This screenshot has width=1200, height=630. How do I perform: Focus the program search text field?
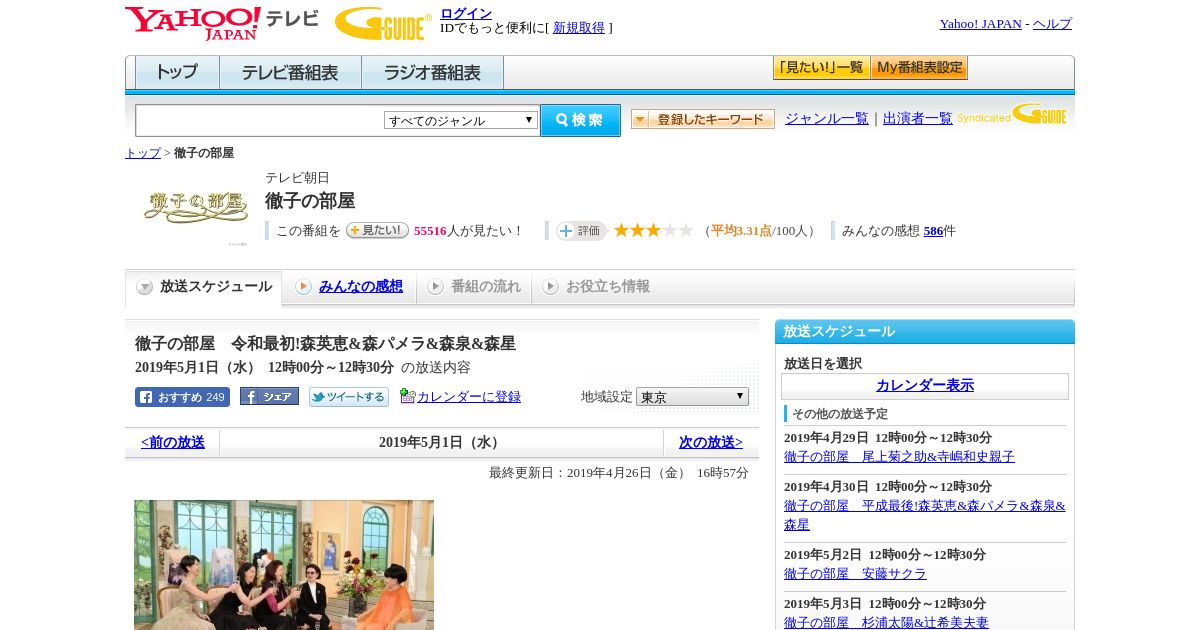click(260, 120)
